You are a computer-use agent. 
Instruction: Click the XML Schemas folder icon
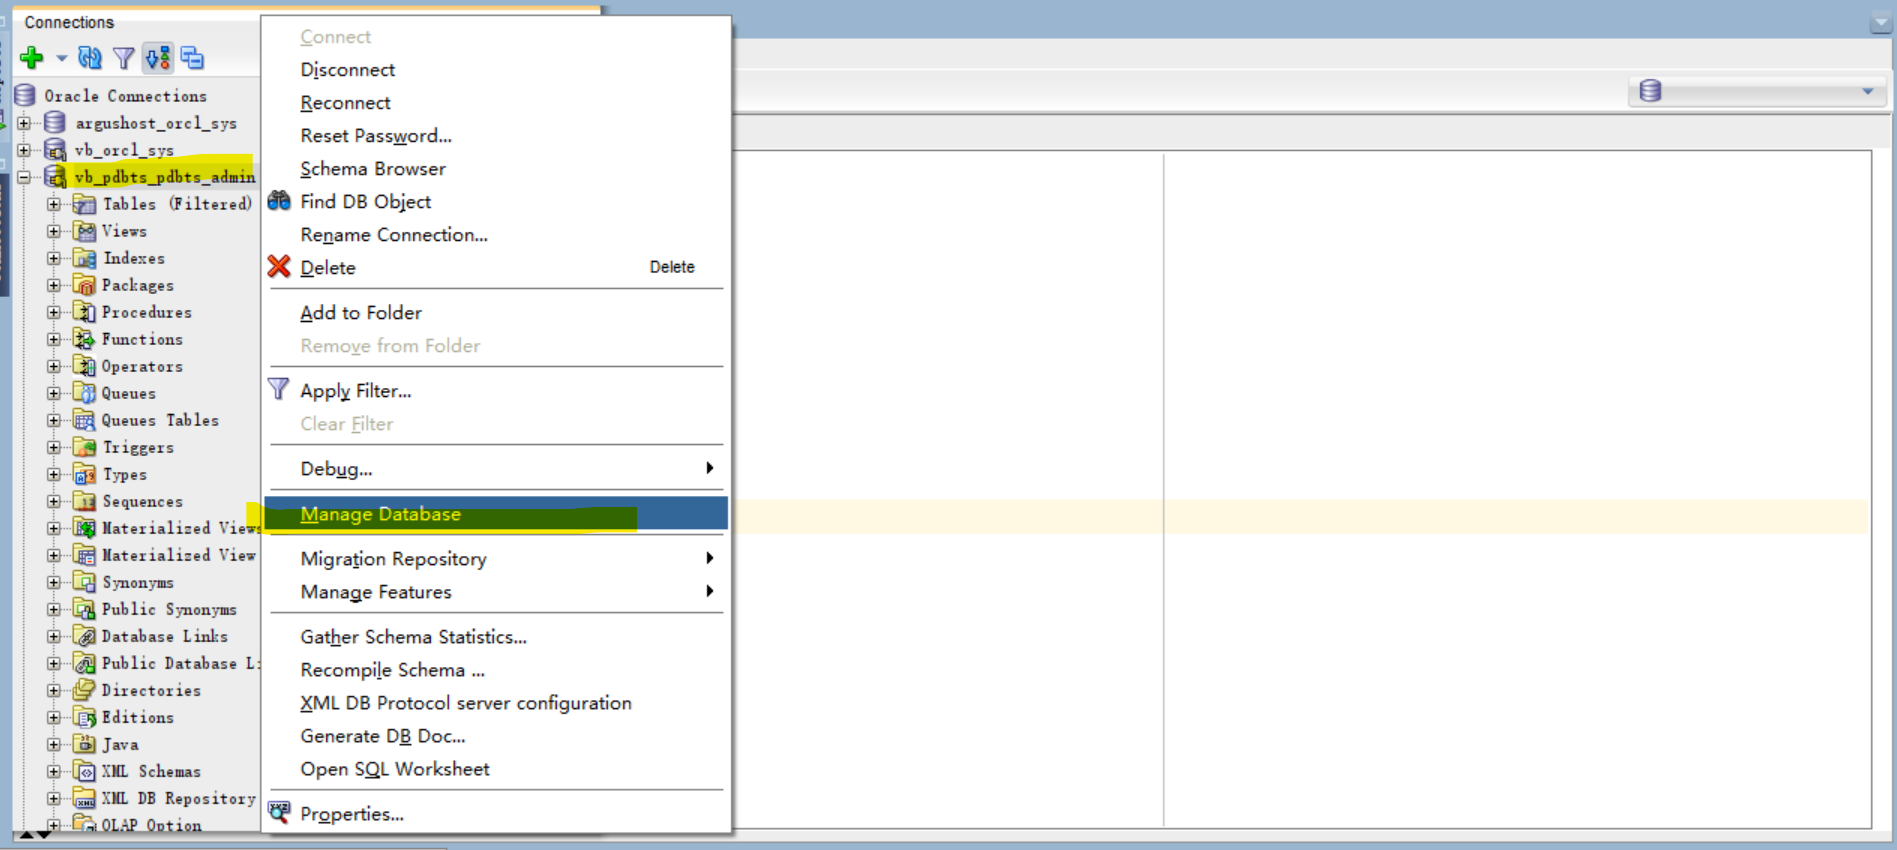click(x=85, y=771)
